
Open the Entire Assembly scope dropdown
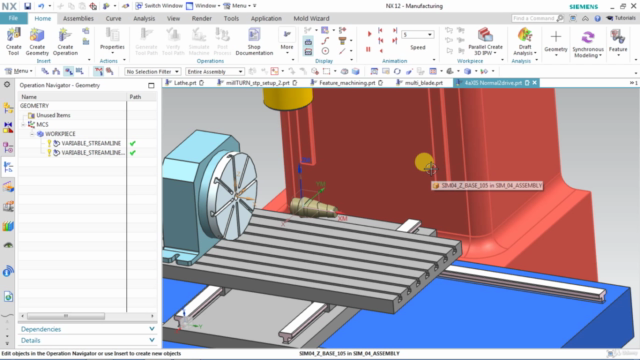click(215, 71)
